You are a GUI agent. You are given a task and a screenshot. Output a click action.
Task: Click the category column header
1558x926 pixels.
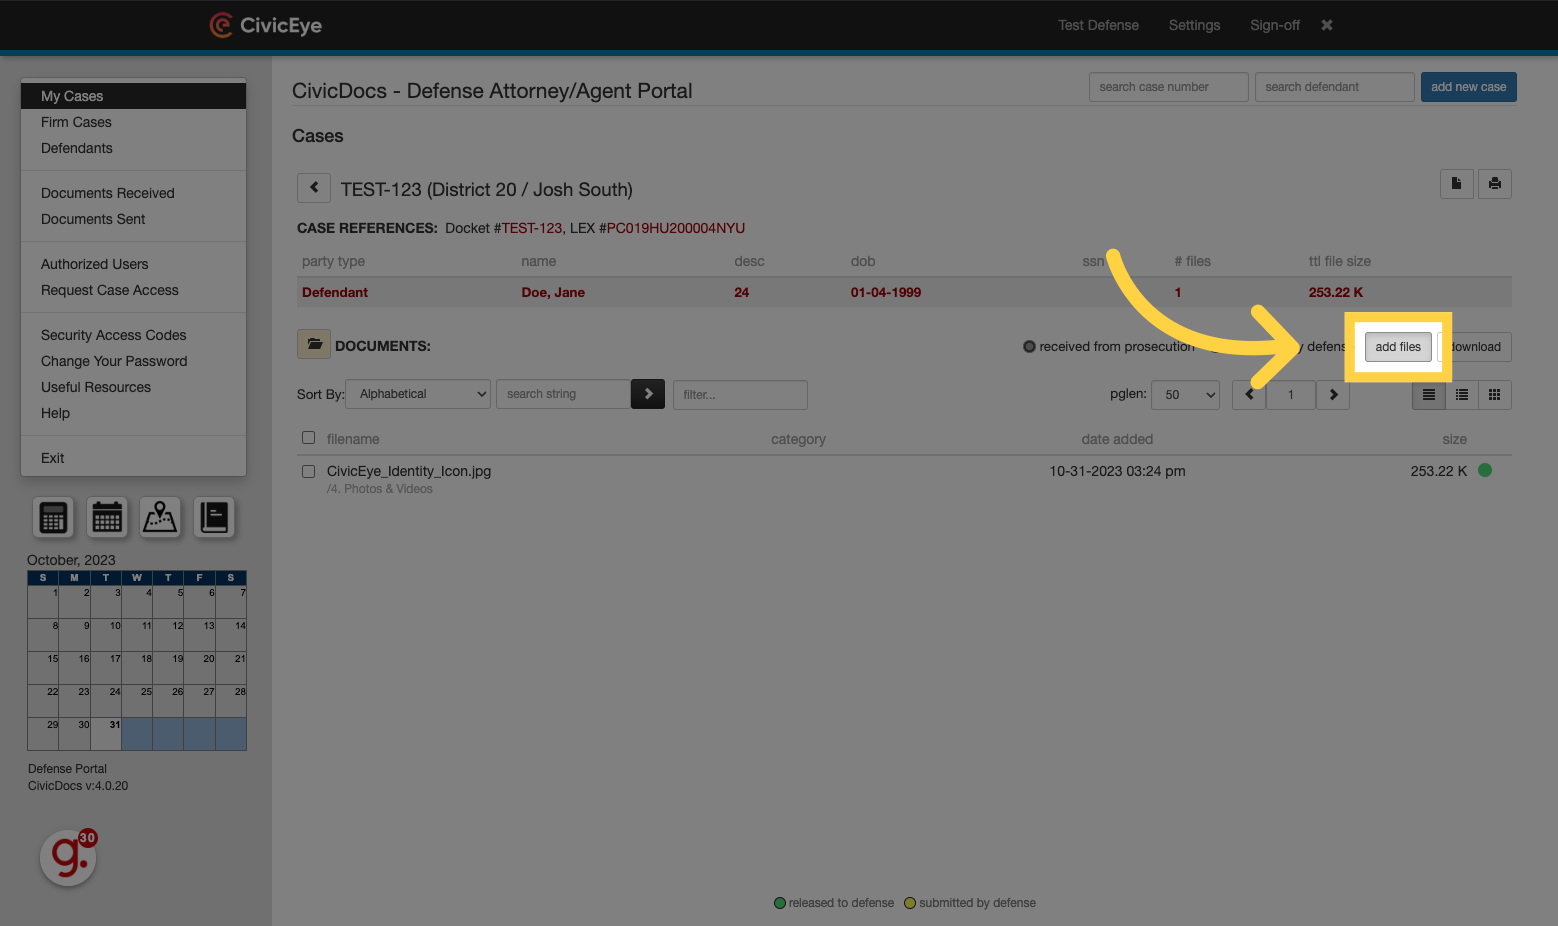[798, 439]
